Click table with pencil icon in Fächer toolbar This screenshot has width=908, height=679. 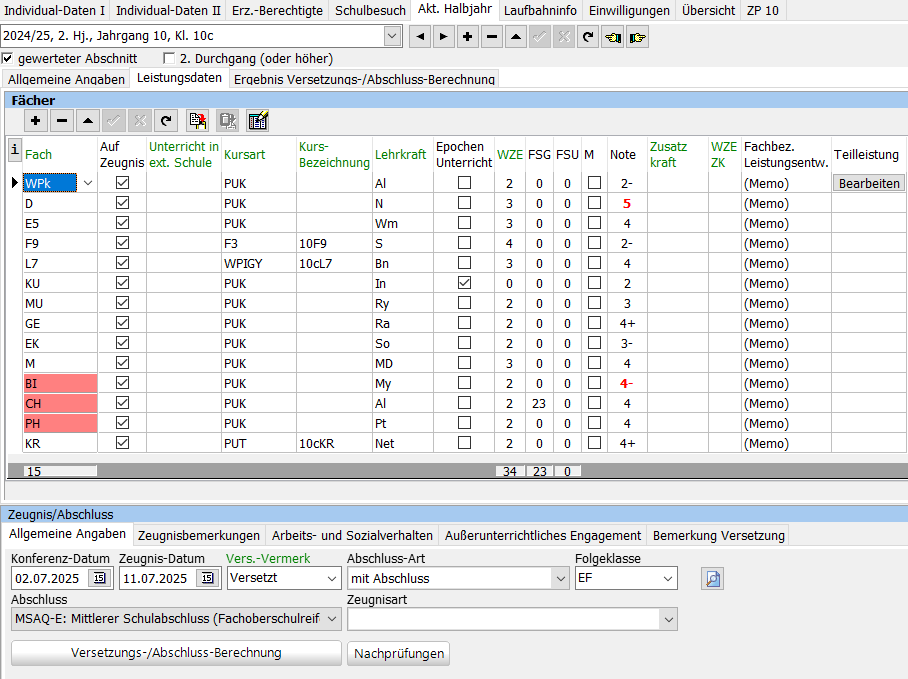[258, 120]
